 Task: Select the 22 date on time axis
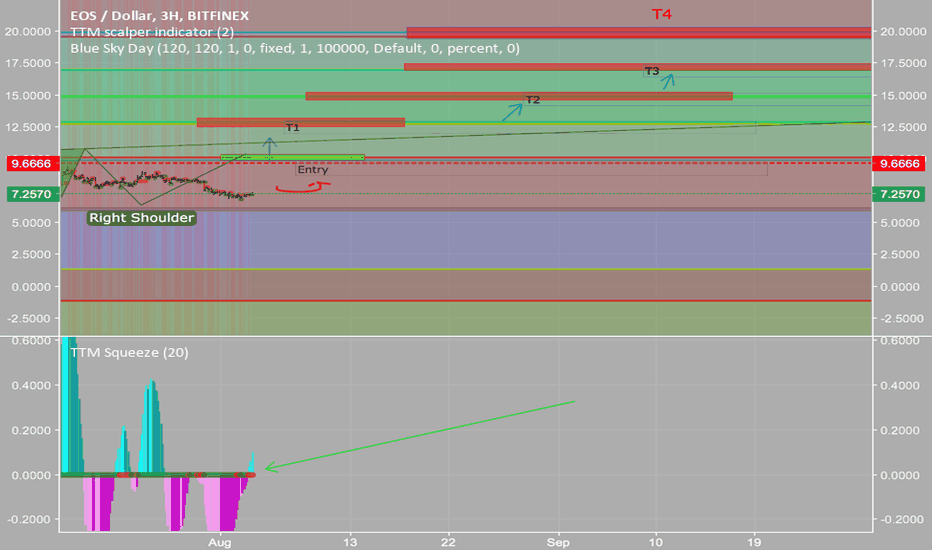448,542
